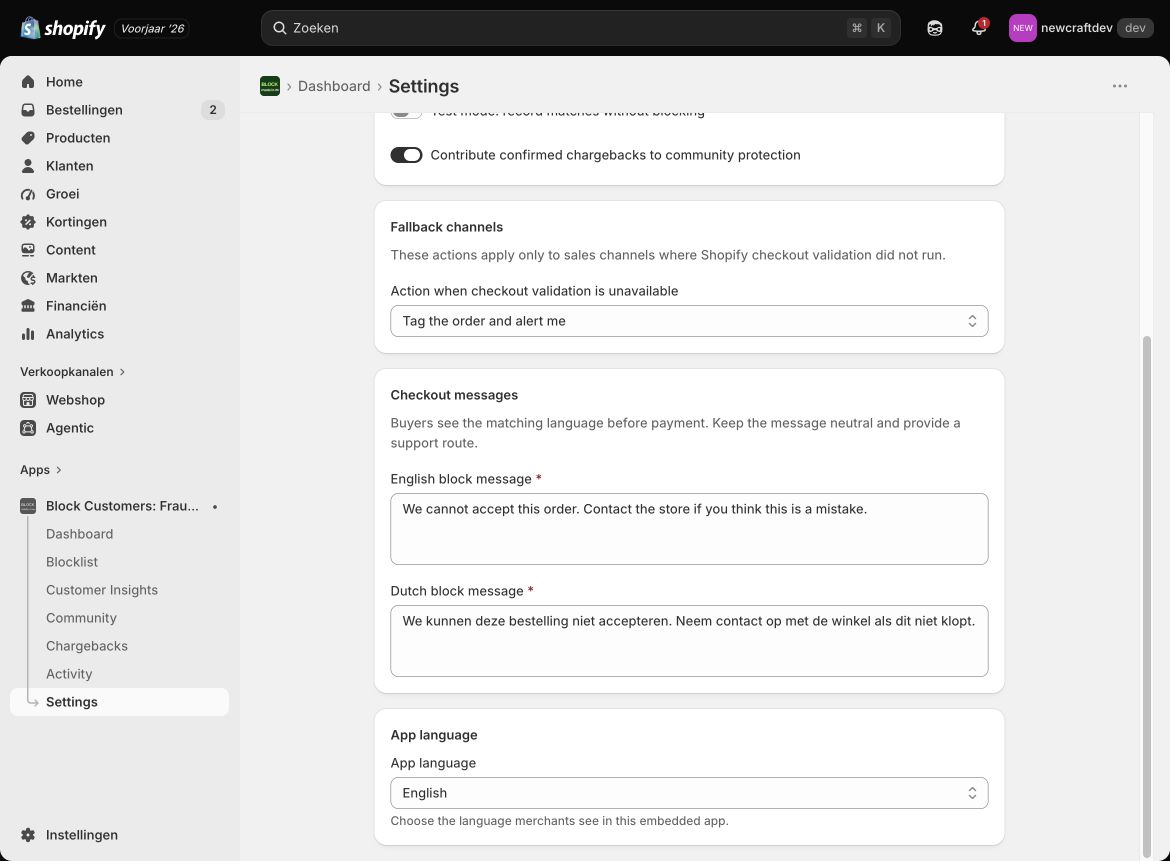The image size is (1170, 861).
Task: Open the App language dropdown
Action: pos(689,793)
